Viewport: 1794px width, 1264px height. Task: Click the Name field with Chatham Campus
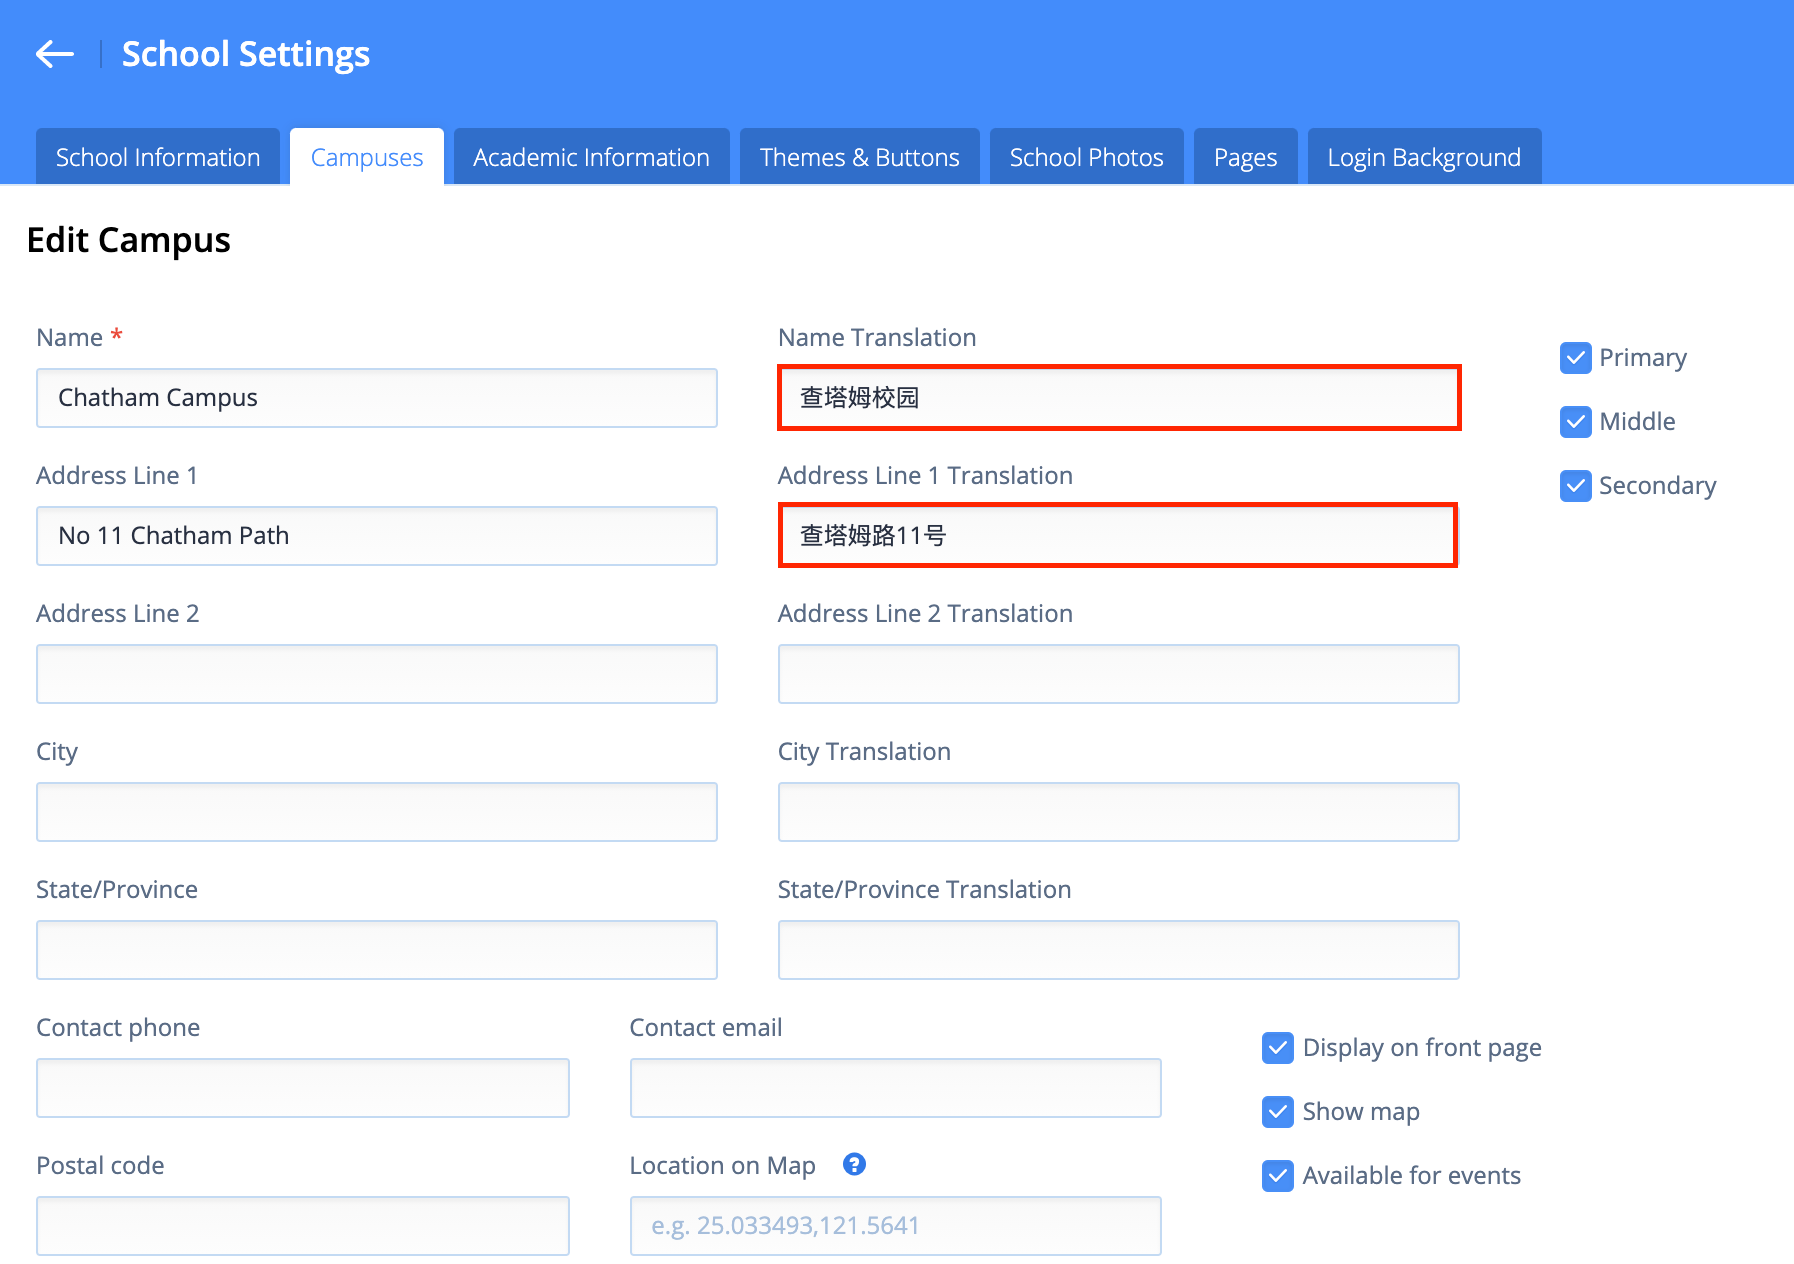[x=376, y=398]
